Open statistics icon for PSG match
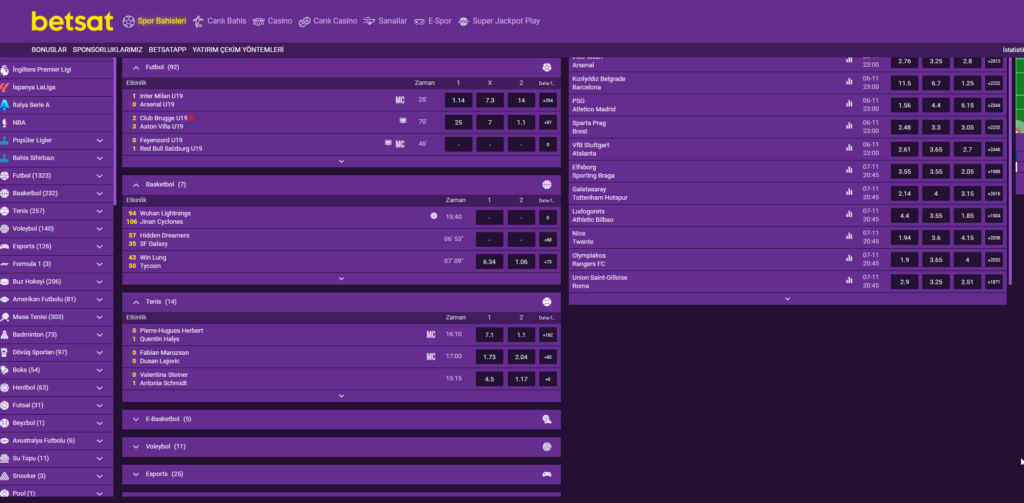 point(849,103)
